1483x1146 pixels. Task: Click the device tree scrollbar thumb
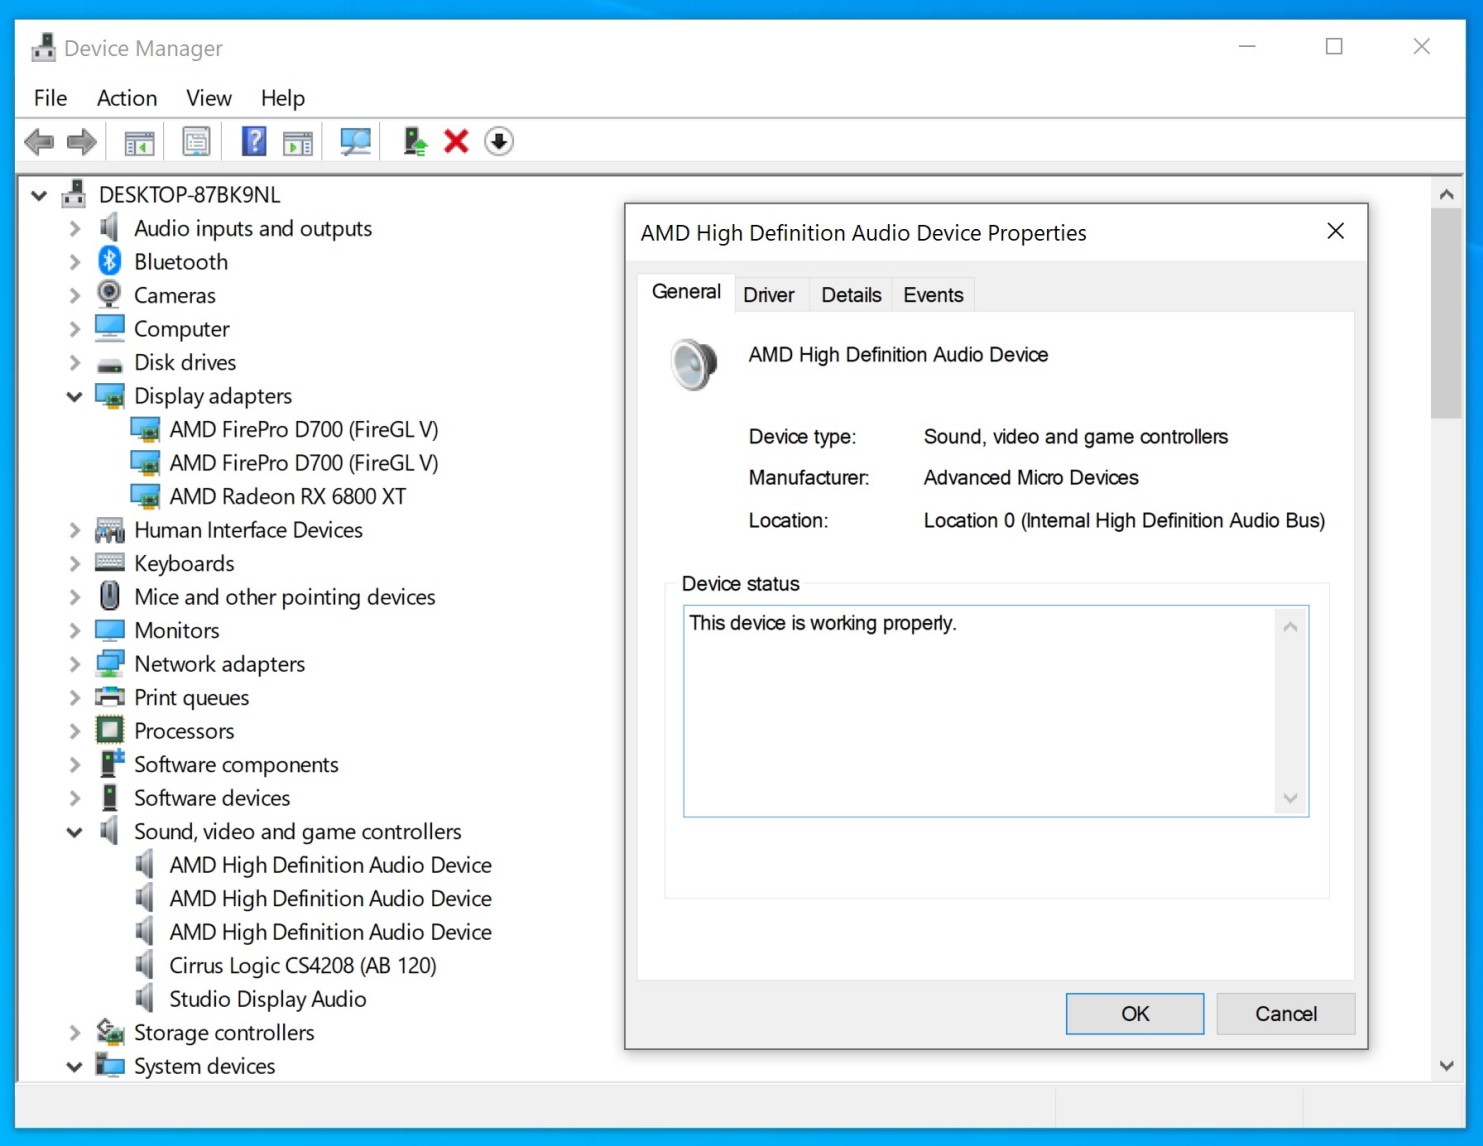point(1446,314)
